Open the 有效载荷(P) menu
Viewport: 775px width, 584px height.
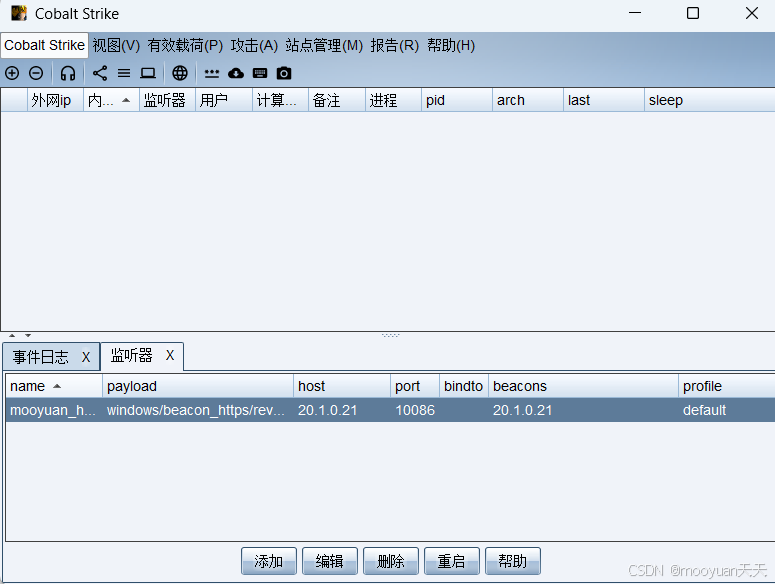[x=185, y=45]
